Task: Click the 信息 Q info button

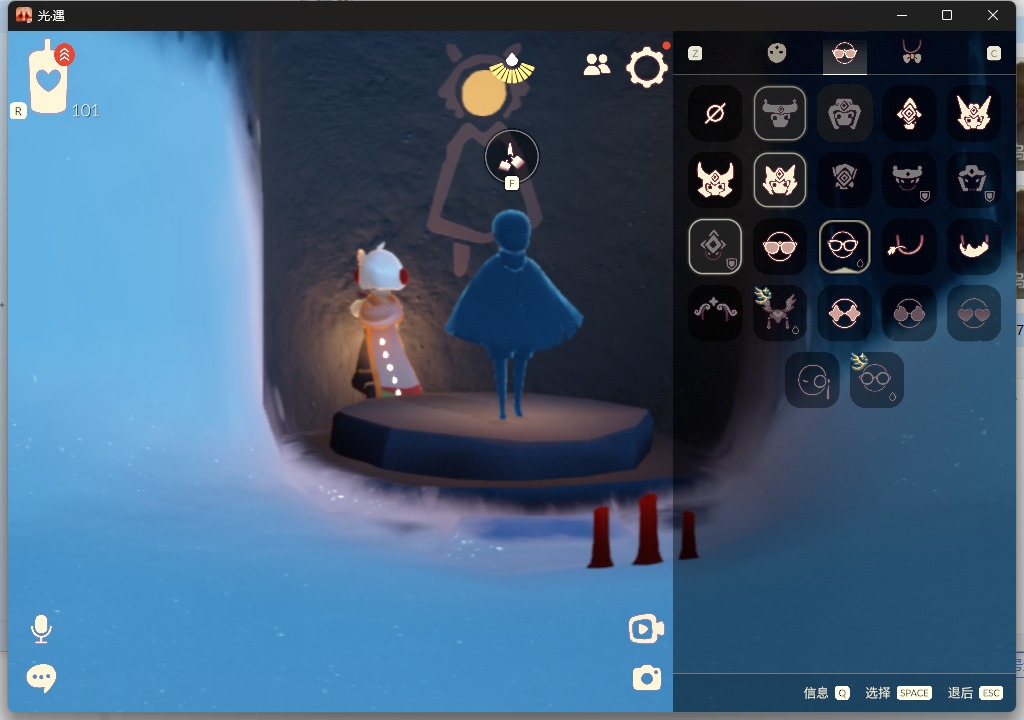Action: 826,693
